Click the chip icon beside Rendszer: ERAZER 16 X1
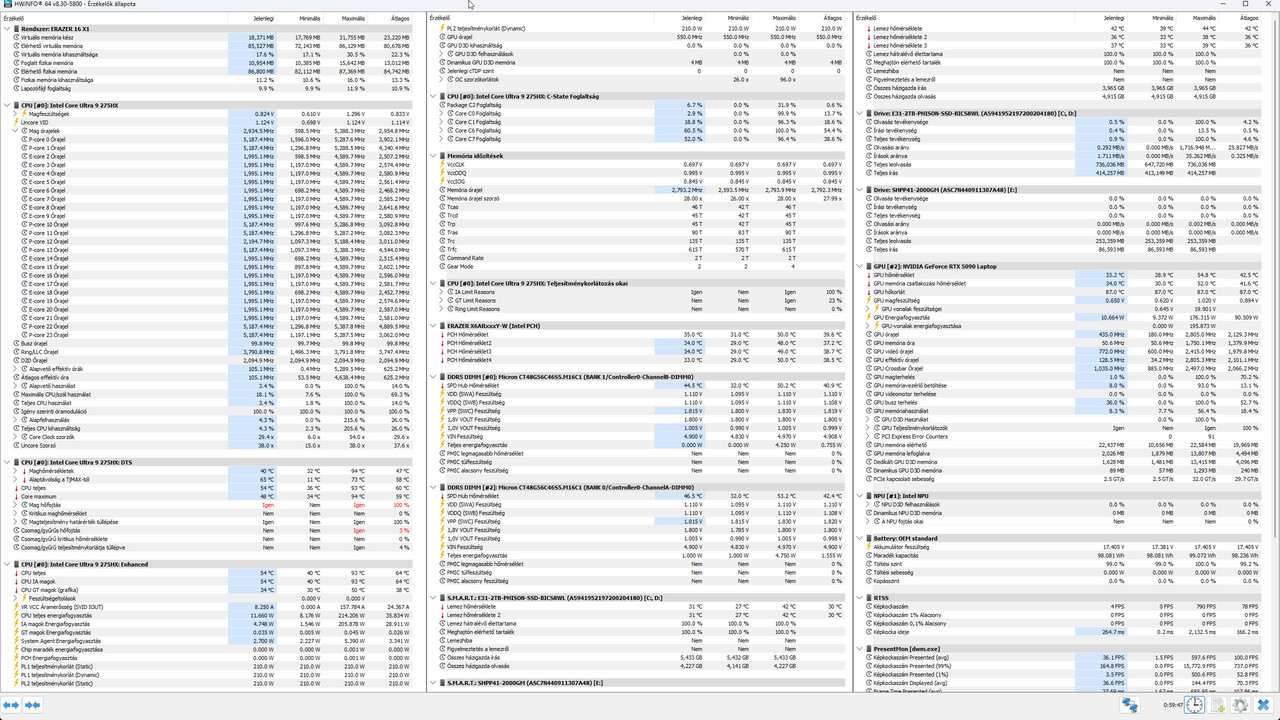Viewport: 1280px width, 720px height. [16, 29]
